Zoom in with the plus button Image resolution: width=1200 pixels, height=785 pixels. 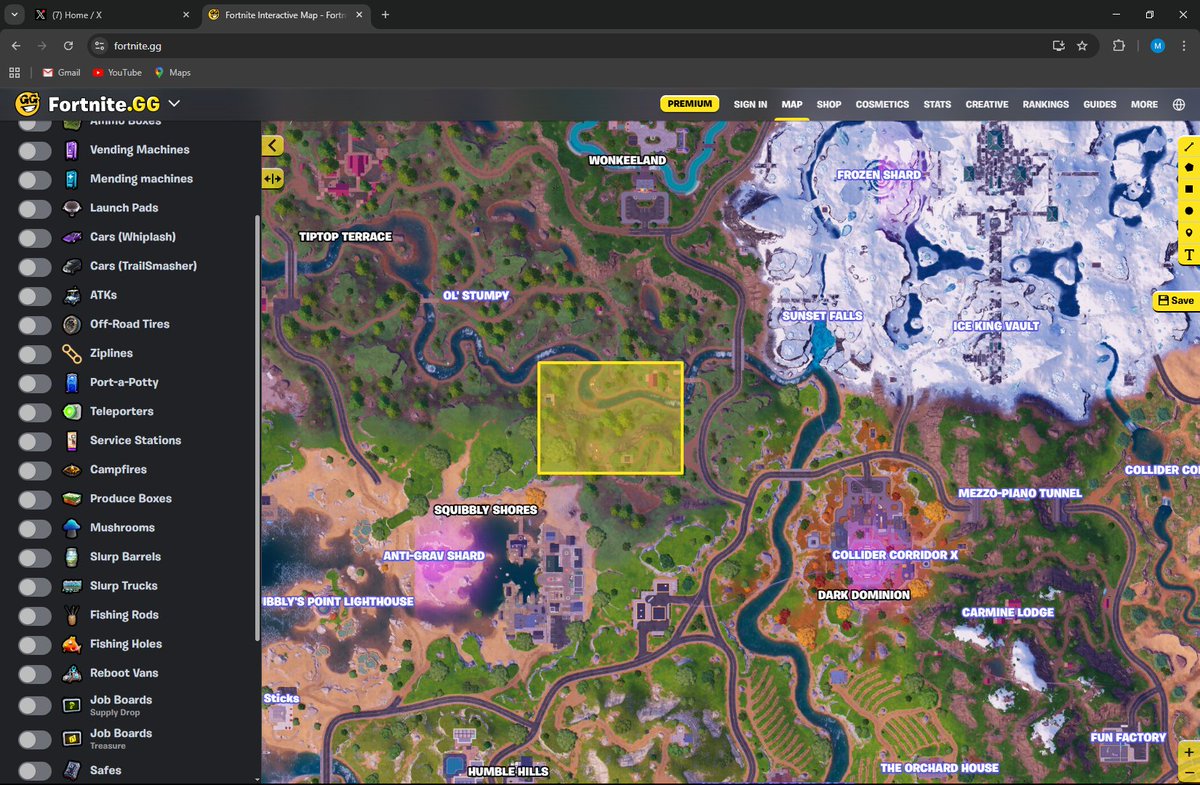coord(1189,752)
